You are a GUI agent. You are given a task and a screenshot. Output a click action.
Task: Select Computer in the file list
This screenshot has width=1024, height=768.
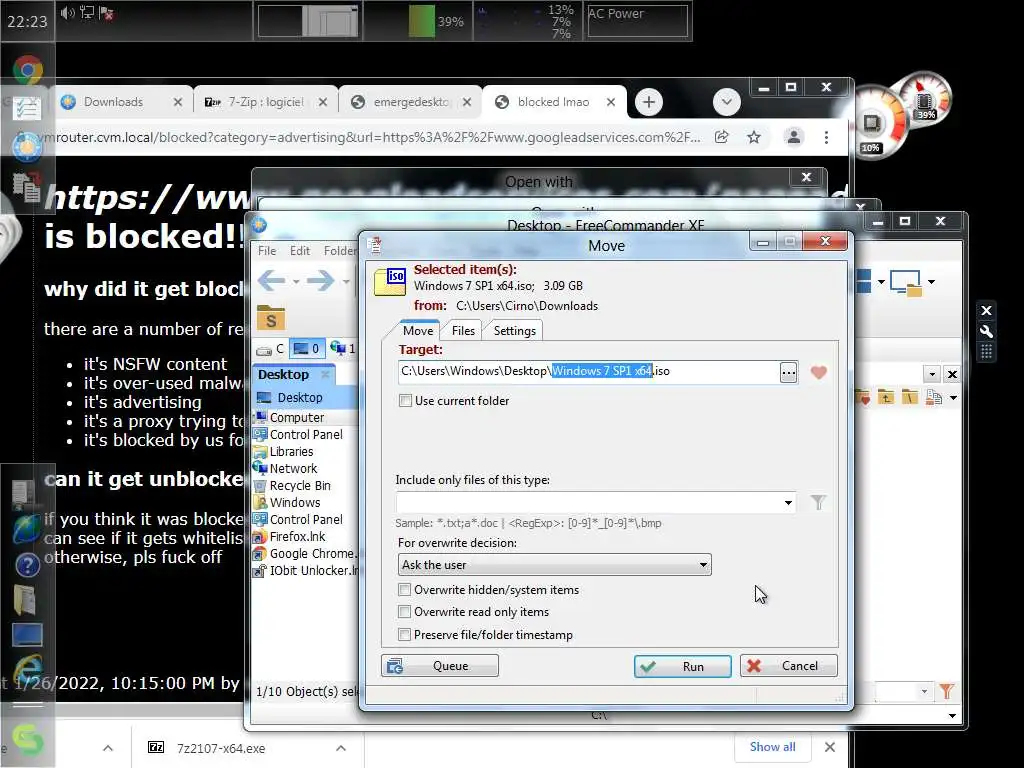pos(296,417)
